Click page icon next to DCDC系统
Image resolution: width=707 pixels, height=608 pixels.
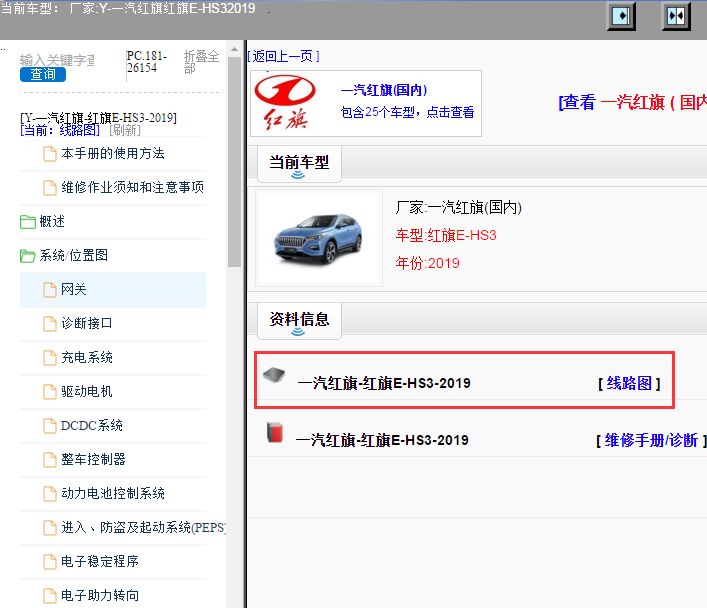(50, 425)
